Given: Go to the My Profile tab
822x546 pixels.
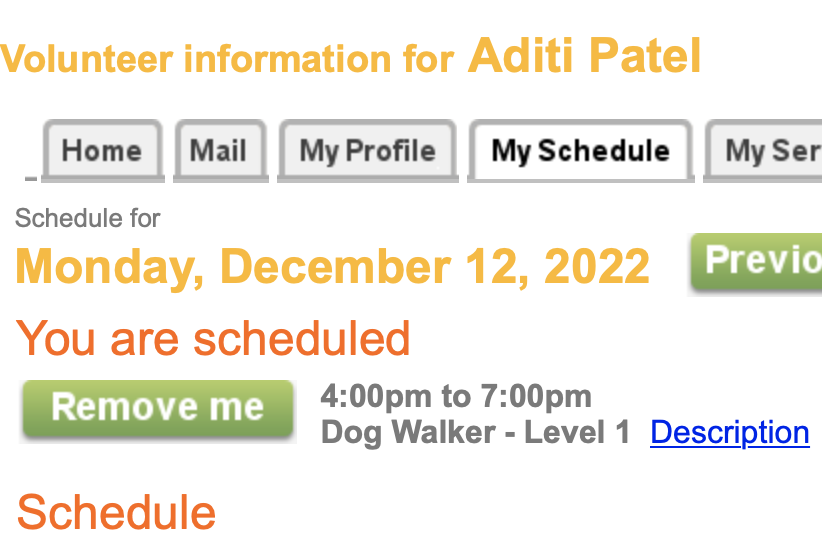Looking at the screenshot, I should coord(367,151).
